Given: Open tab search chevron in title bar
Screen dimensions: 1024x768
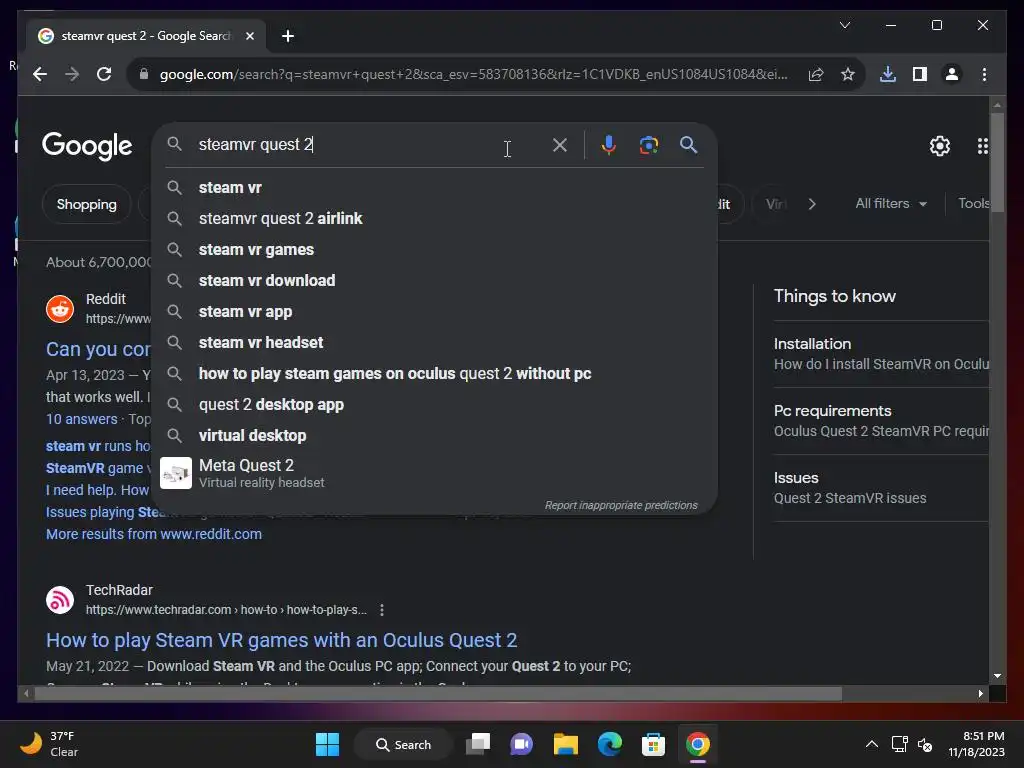Looking at the screenshot, I should point(844,25).
